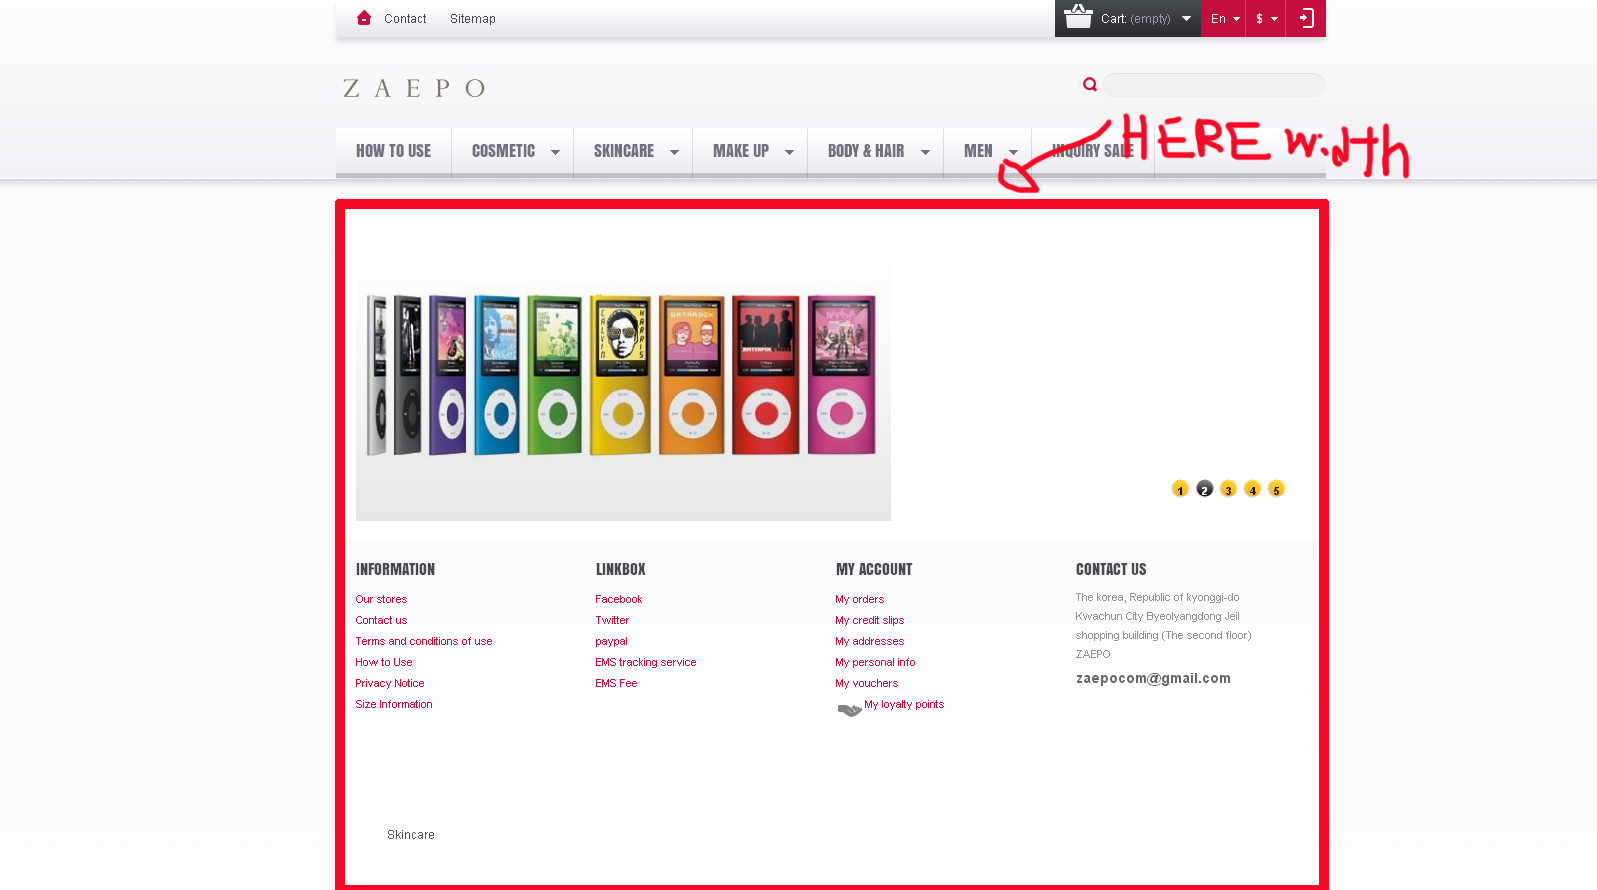This screenshot has width=1597, height=890.
Task: Click the Contact us footer link
Action: coord(381,620)
